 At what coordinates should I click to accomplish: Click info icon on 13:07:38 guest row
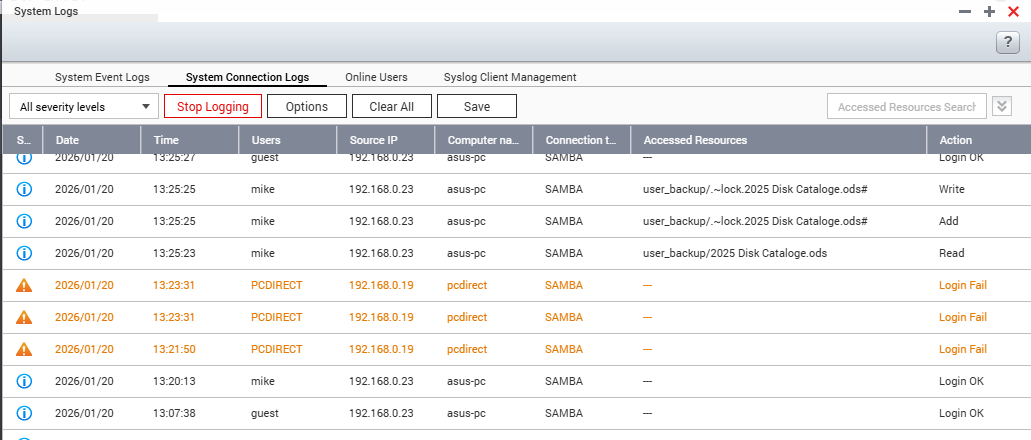click(x=25, y=413)
